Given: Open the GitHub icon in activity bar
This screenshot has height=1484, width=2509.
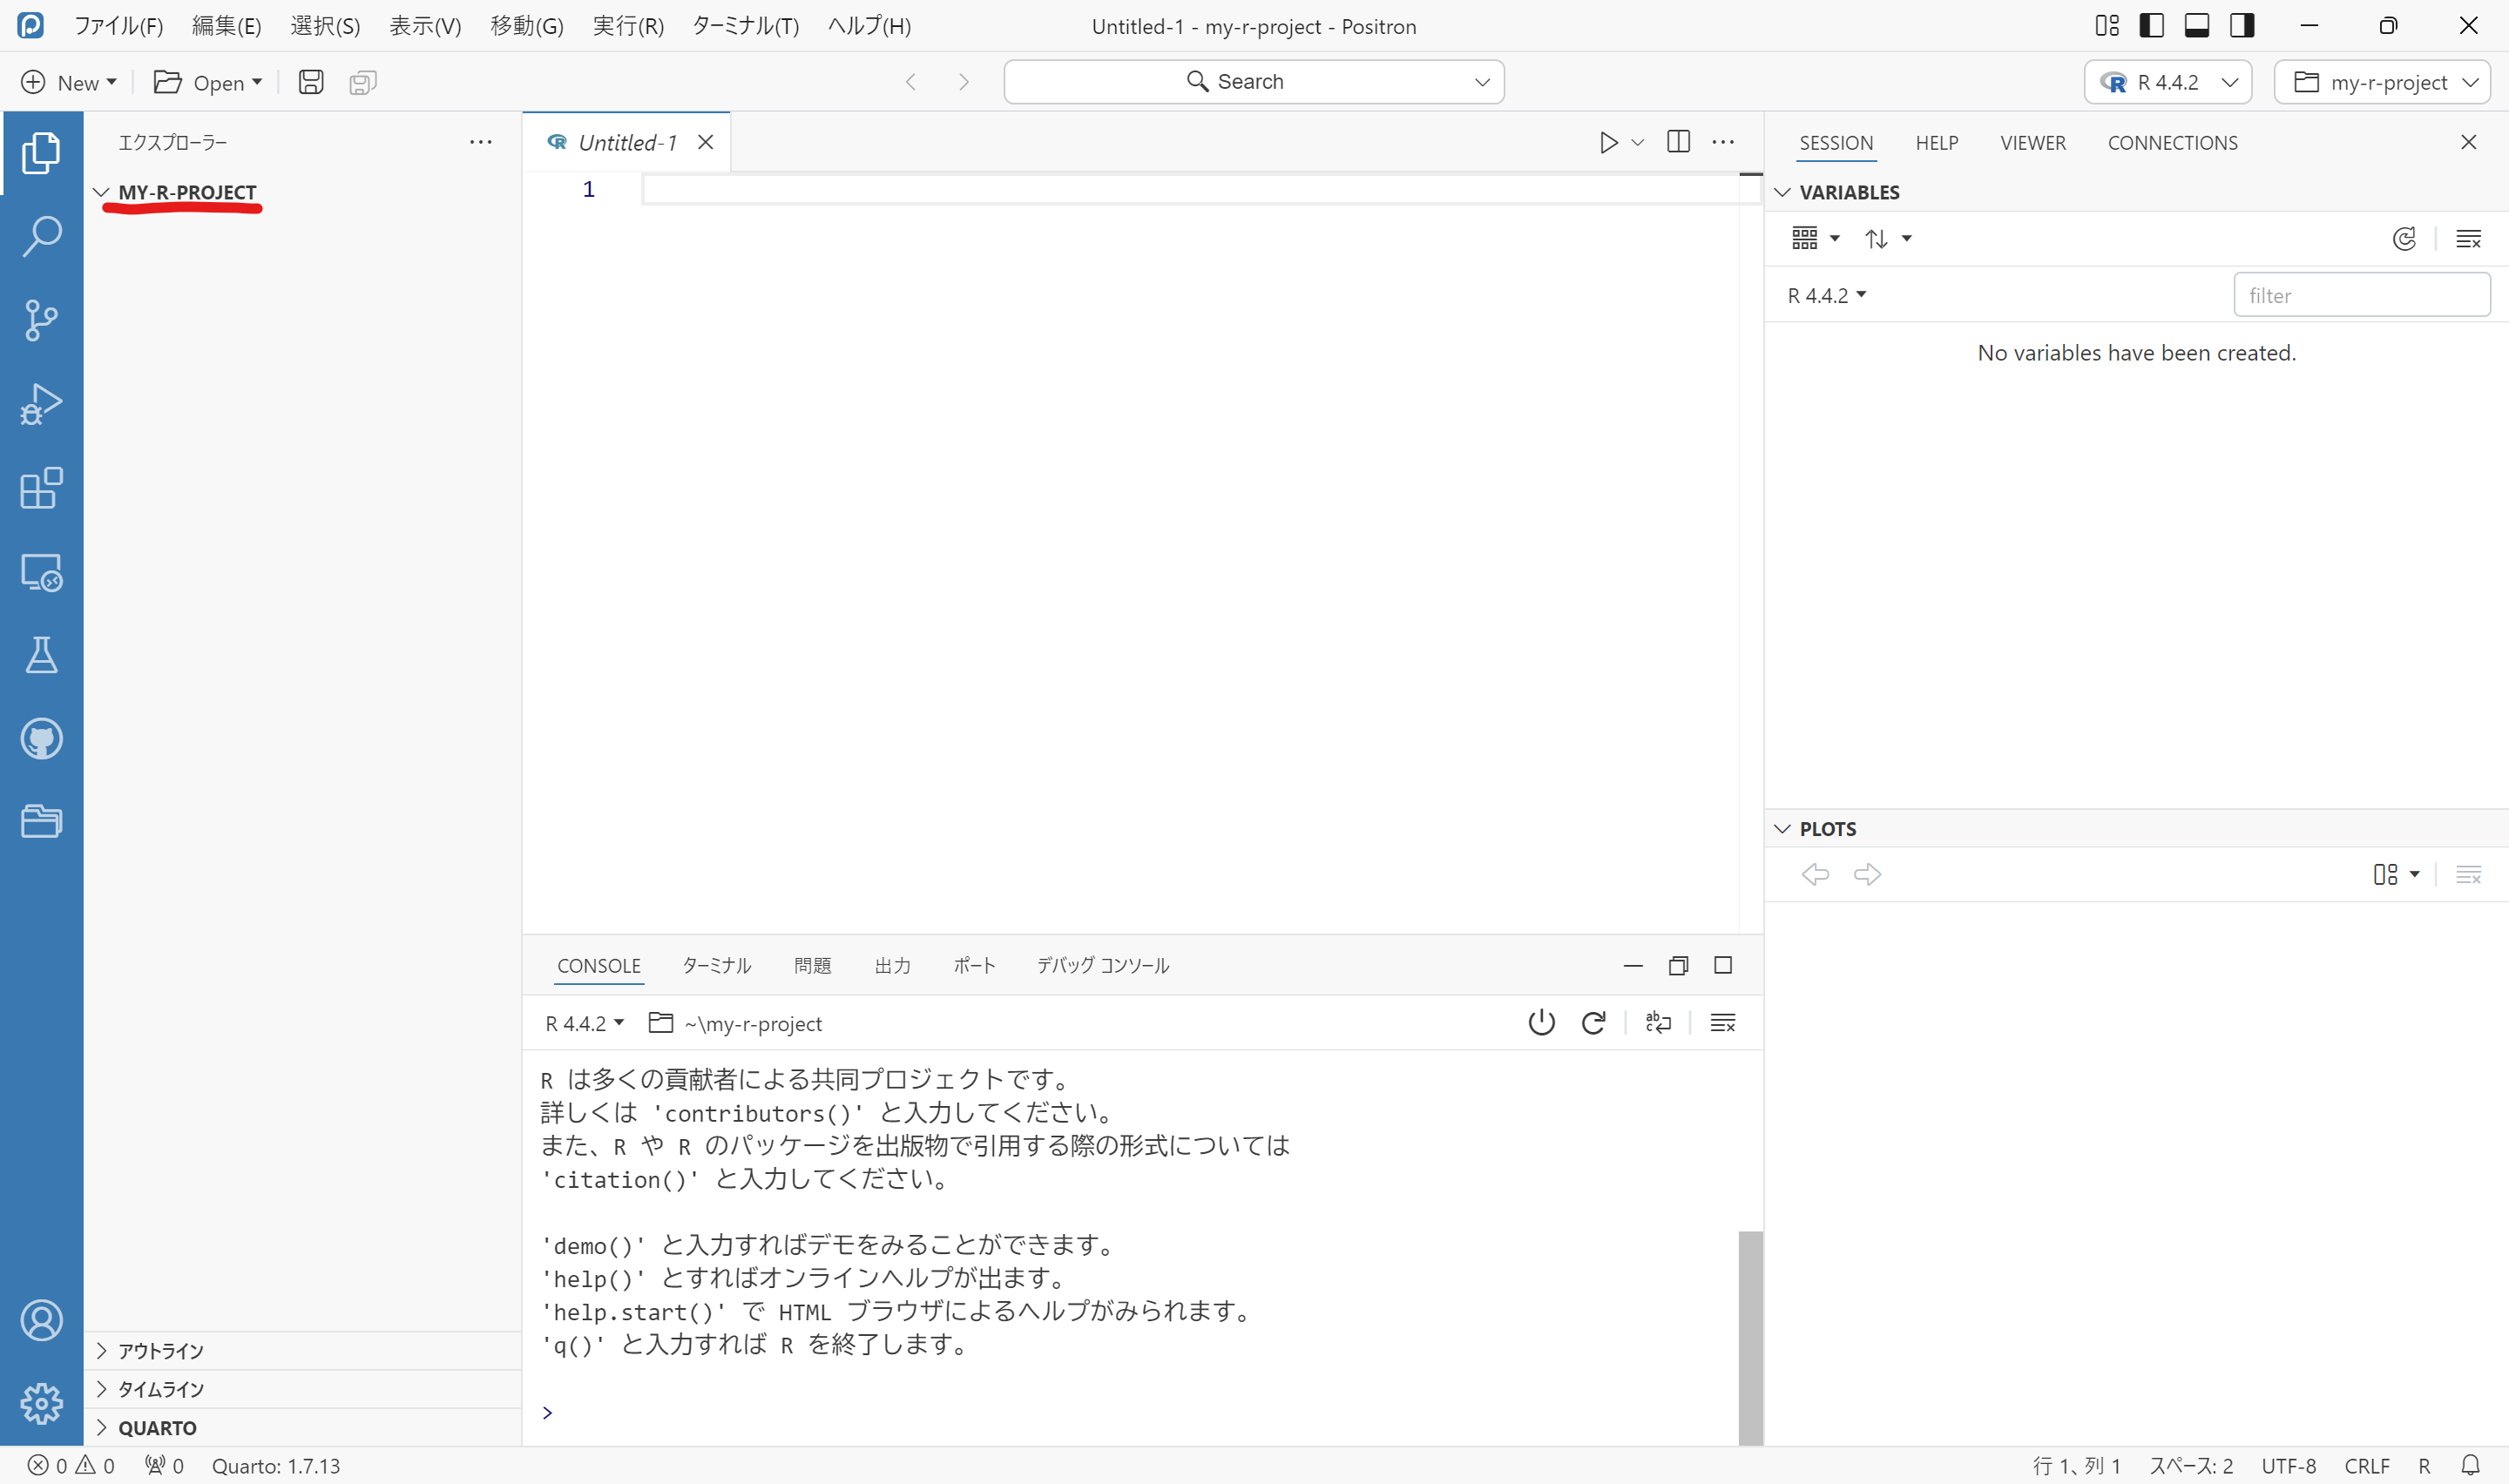Looking at the screenshot, I should pyautogui.click(x=41, y=739).
